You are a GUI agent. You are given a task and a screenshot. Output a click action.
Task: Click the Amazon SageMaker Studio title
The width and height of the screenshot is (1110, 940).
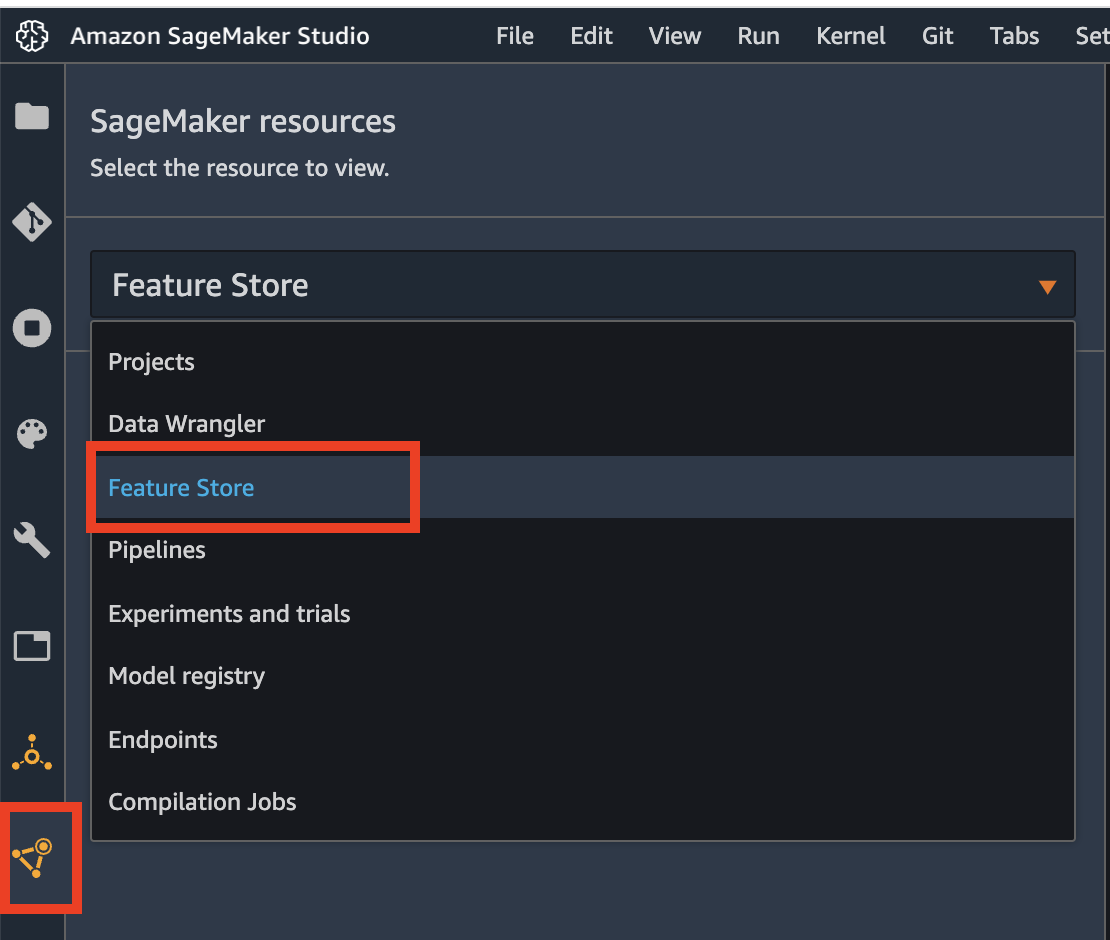(219, 36)
